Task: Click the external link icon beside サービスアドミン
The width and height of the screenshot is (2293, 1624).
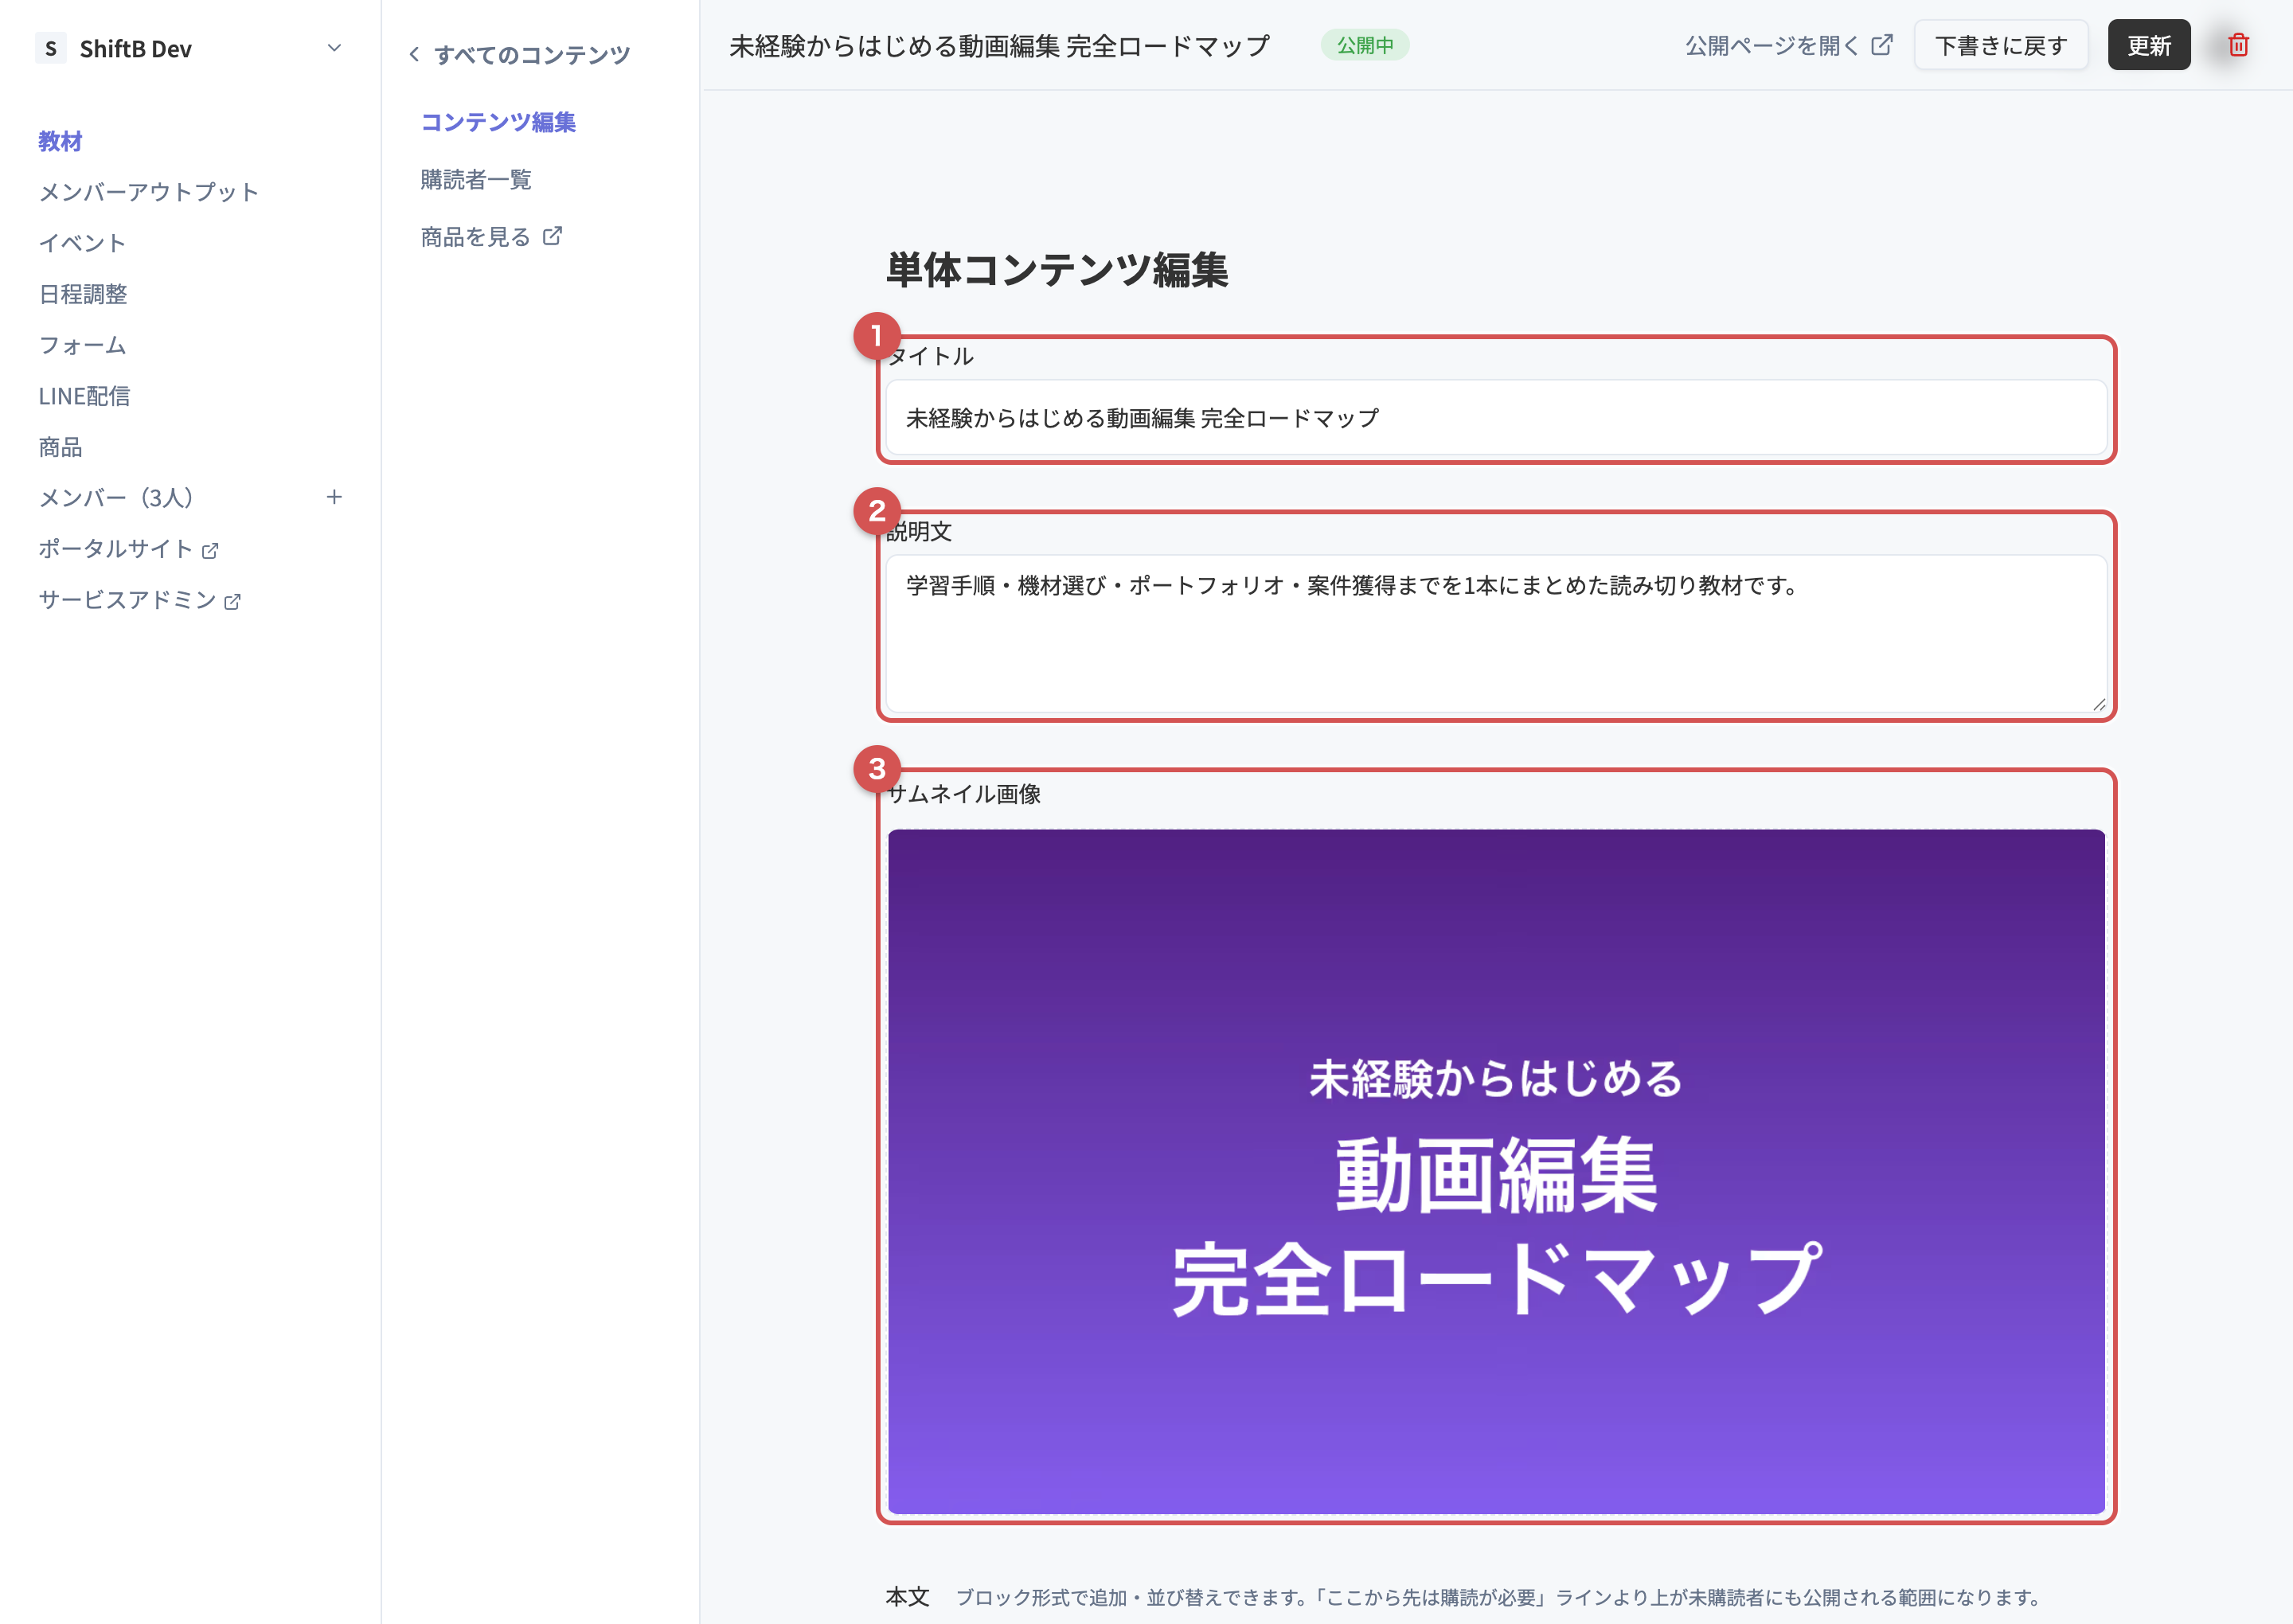Action: pyautogui.click(x=233, y=601)
